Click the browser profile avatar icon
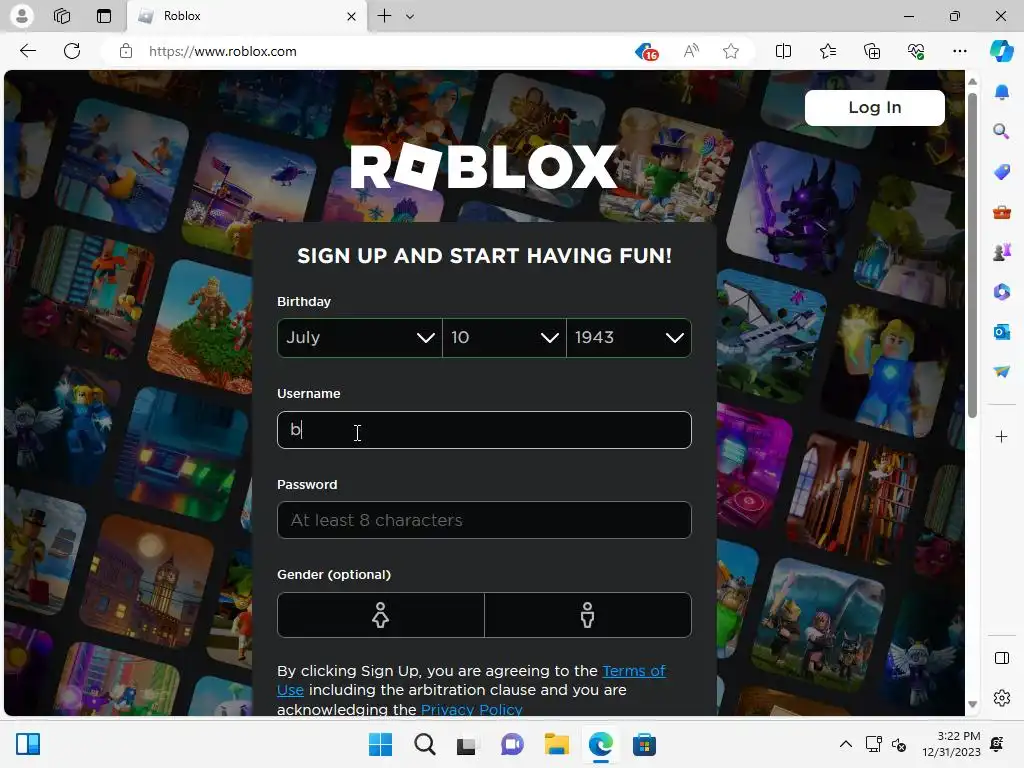 (22, 16)
